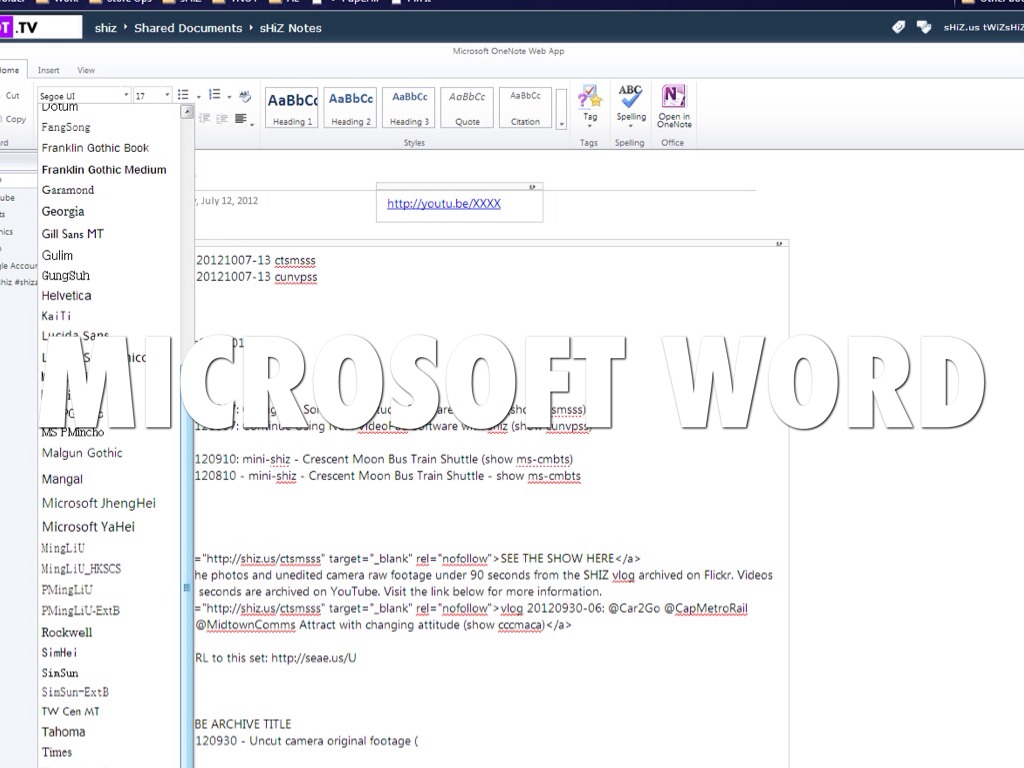Switch to the Insert ribbon tab
Viewport: 1024px width, 768px height.
coord(49,70)
